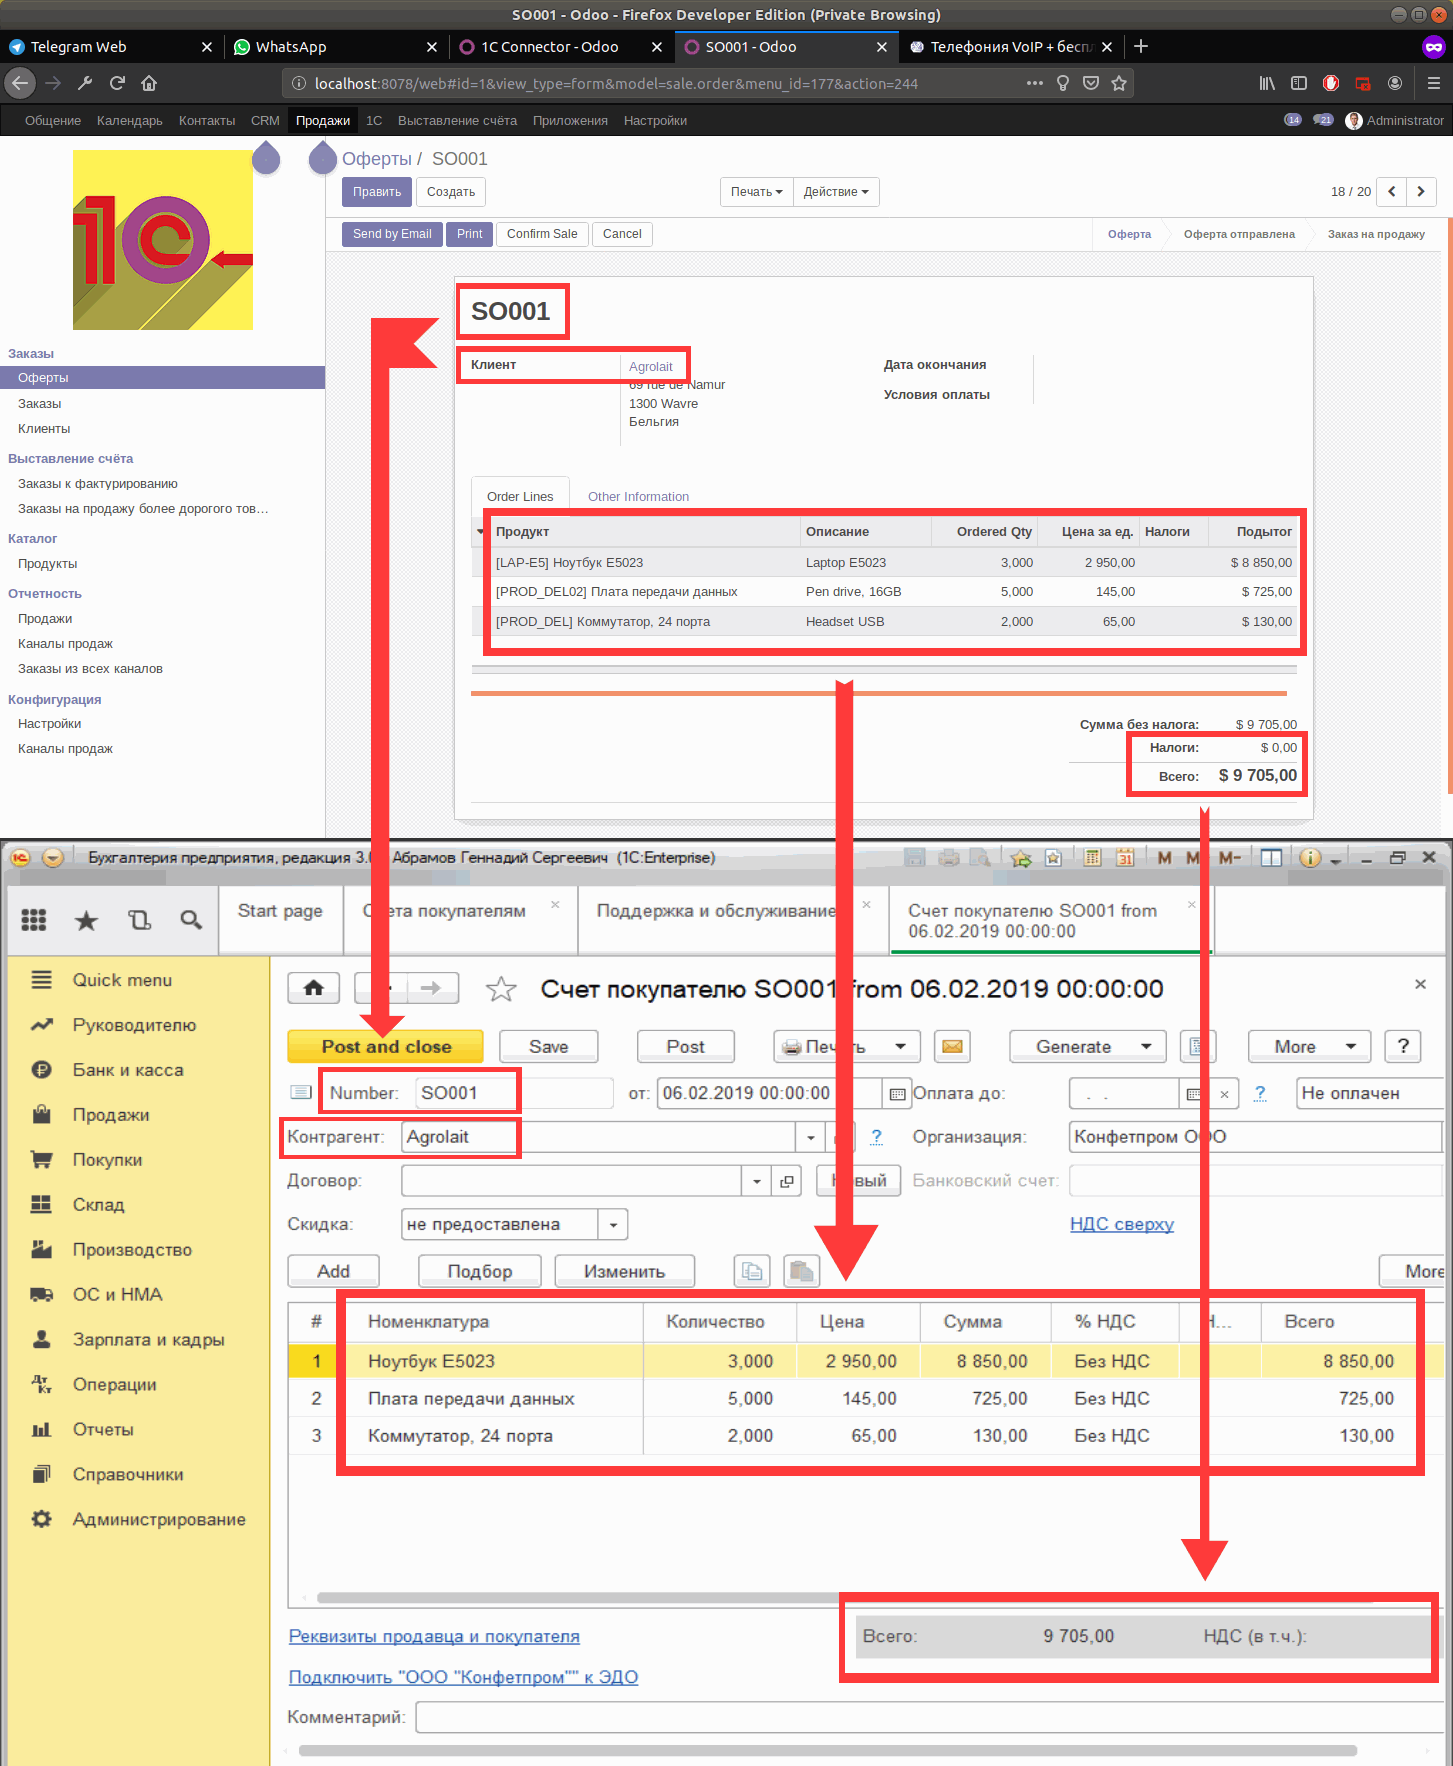1453x1766 pixels.
Task: Click the Confirm Sale button
Action: 542,234
